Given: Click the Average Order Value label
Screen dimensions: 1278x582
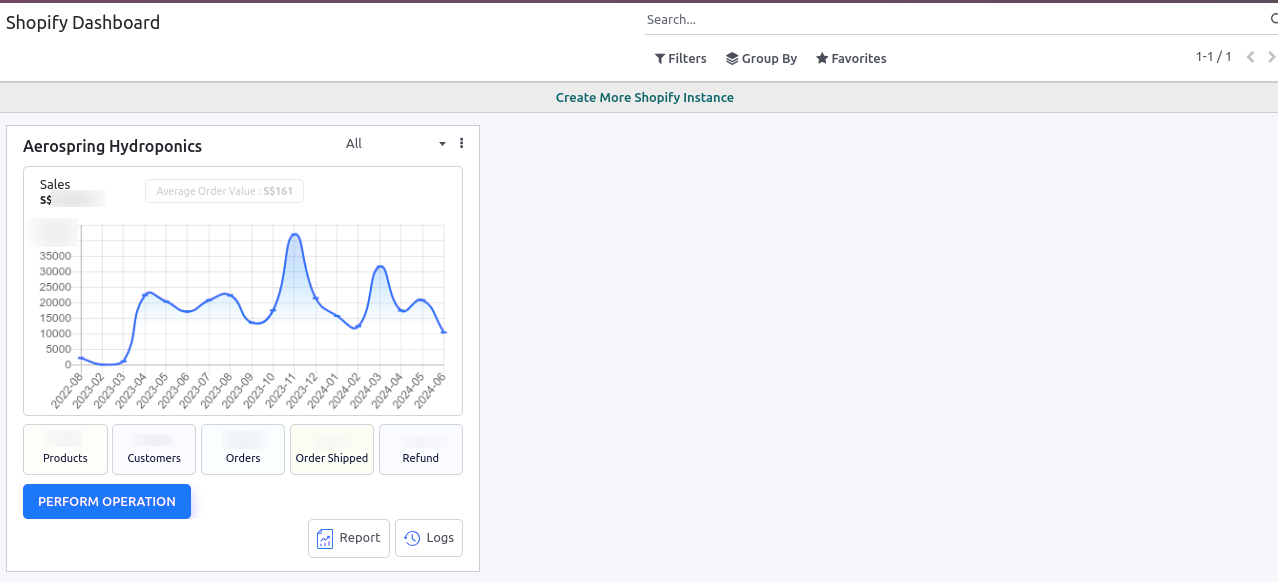Looking at the screenshot, I should click(224, 191).
